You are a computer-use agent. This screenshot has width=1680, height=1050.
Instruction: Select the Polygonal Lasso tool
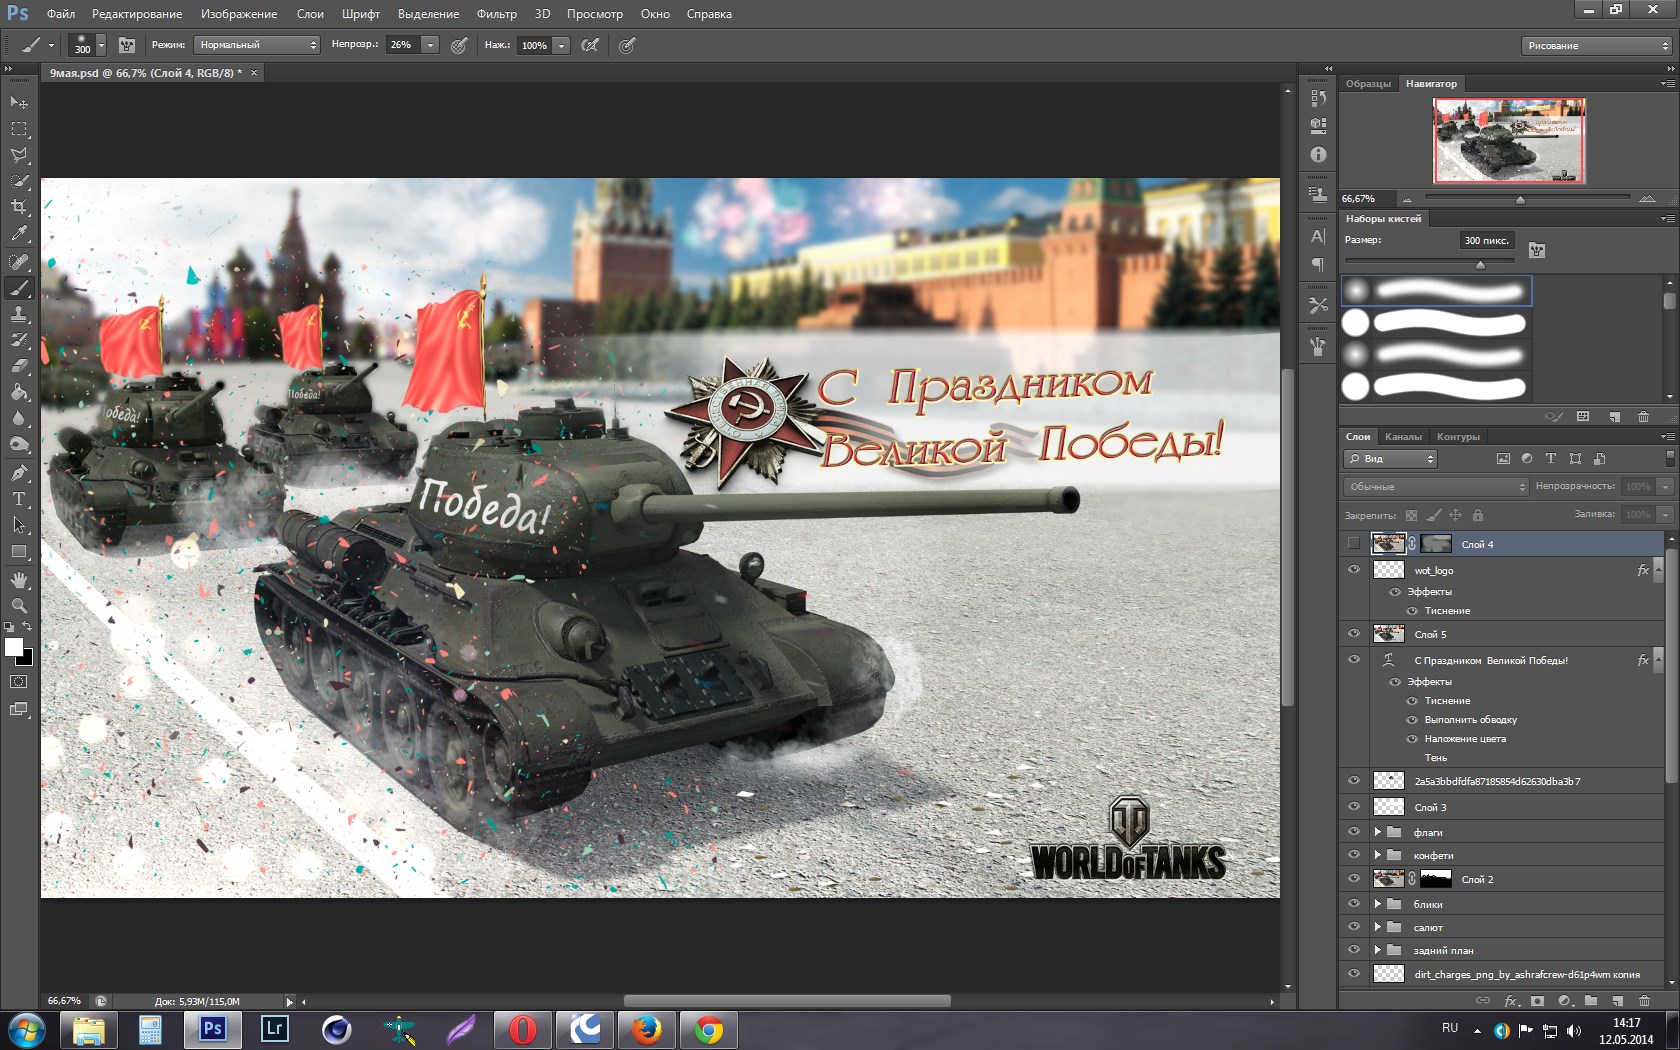19,155
